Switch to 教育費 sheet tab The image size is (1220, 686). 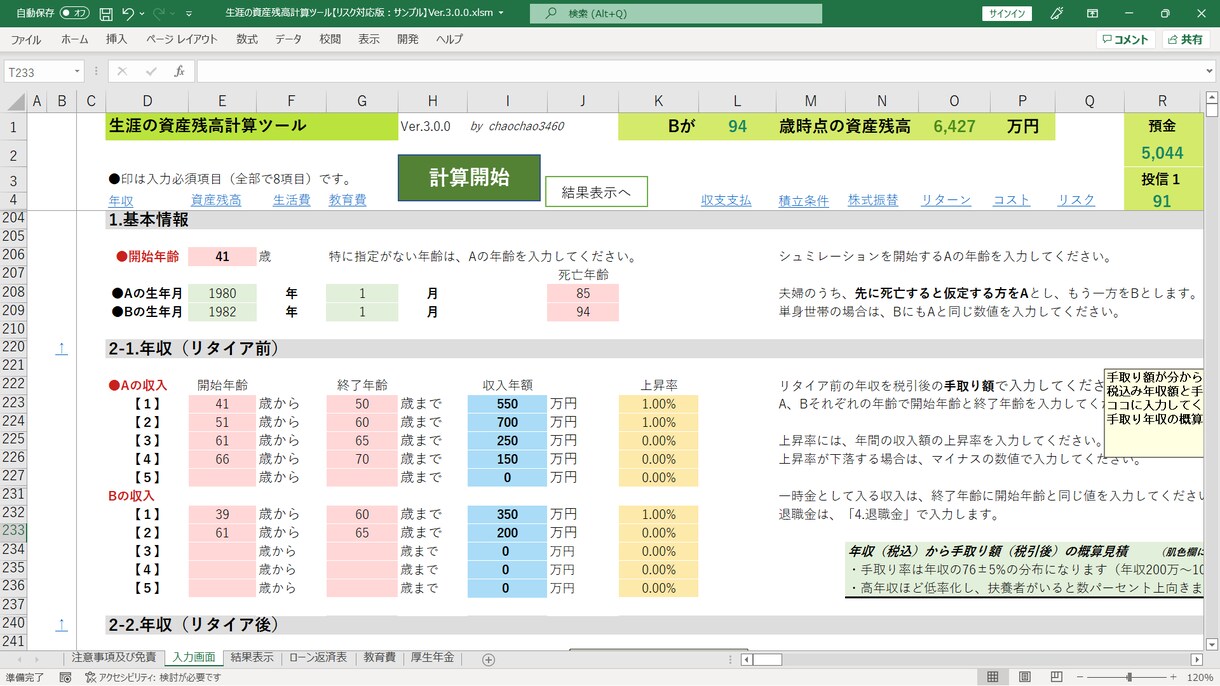pyautogui.click(x=379, y=658)
